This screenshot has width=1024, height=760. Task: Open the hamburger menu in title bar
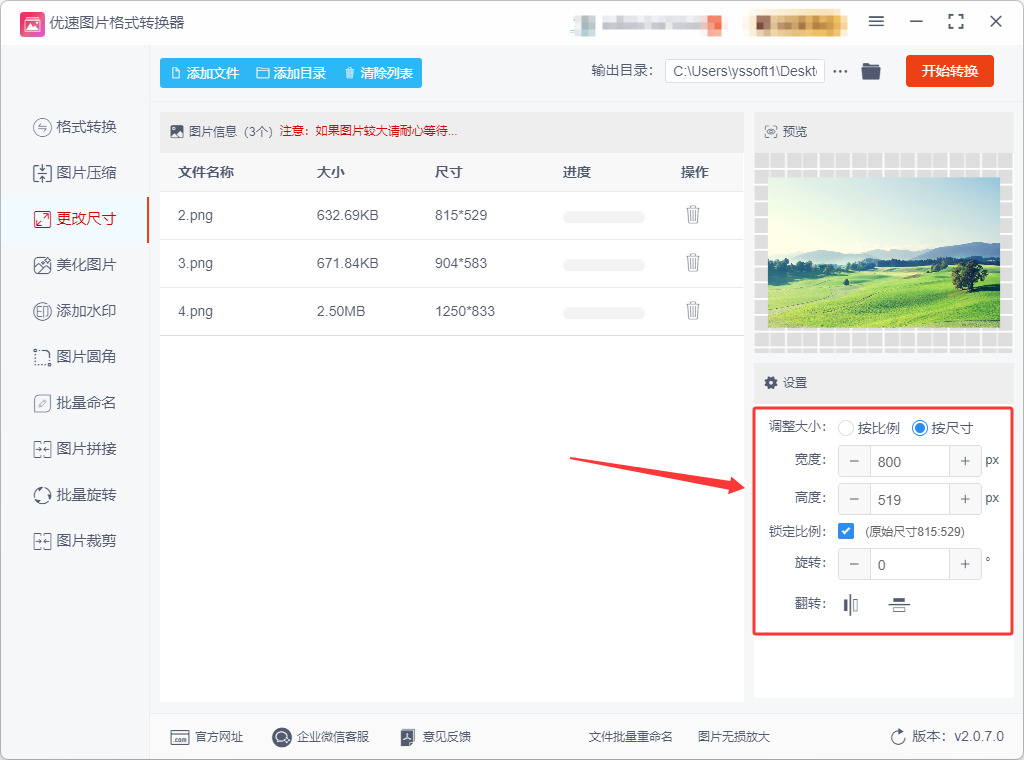pyautogui.click(x=876, y=22)
